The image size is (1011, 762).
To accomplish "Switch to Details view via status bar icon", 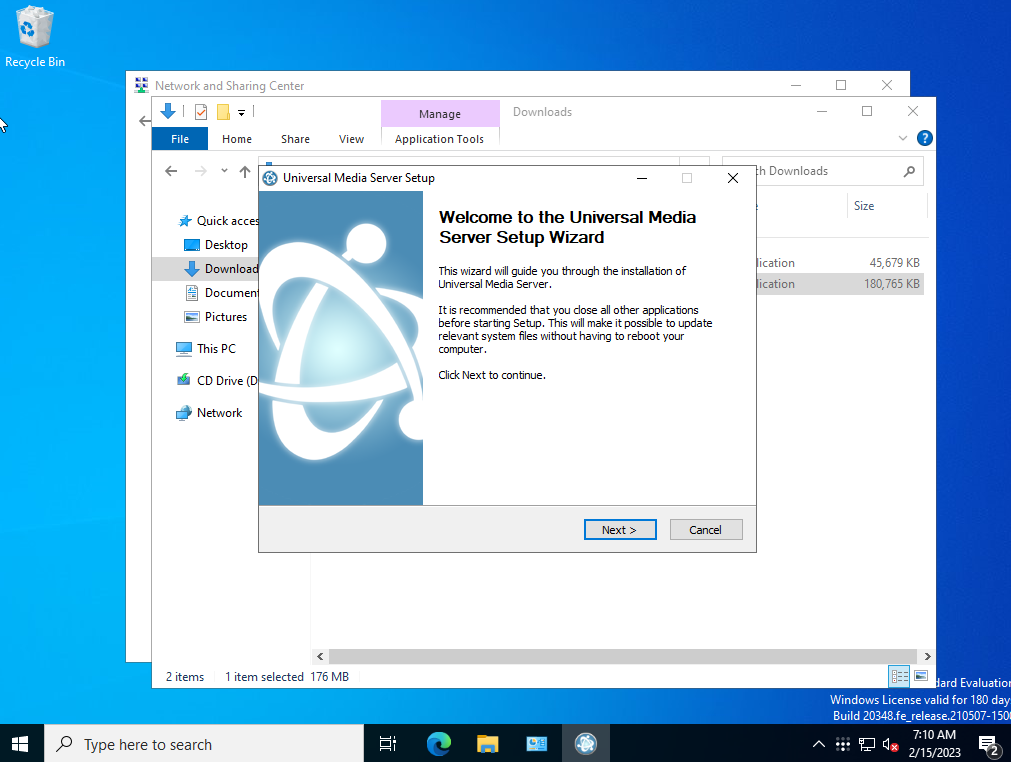I will (899, 677).
